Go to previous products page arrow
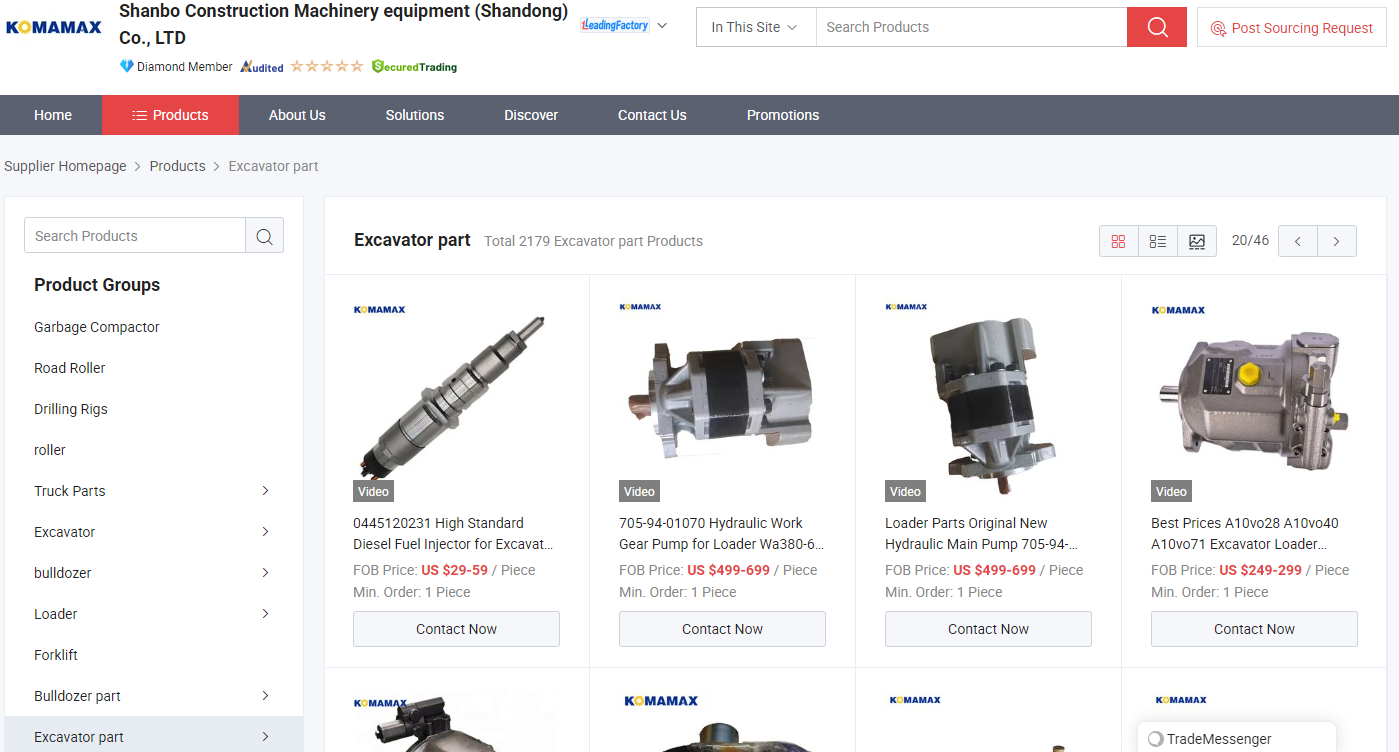Image resolution: width=1399 pixels, height=752 pixels. click(x=1298, y=241)
